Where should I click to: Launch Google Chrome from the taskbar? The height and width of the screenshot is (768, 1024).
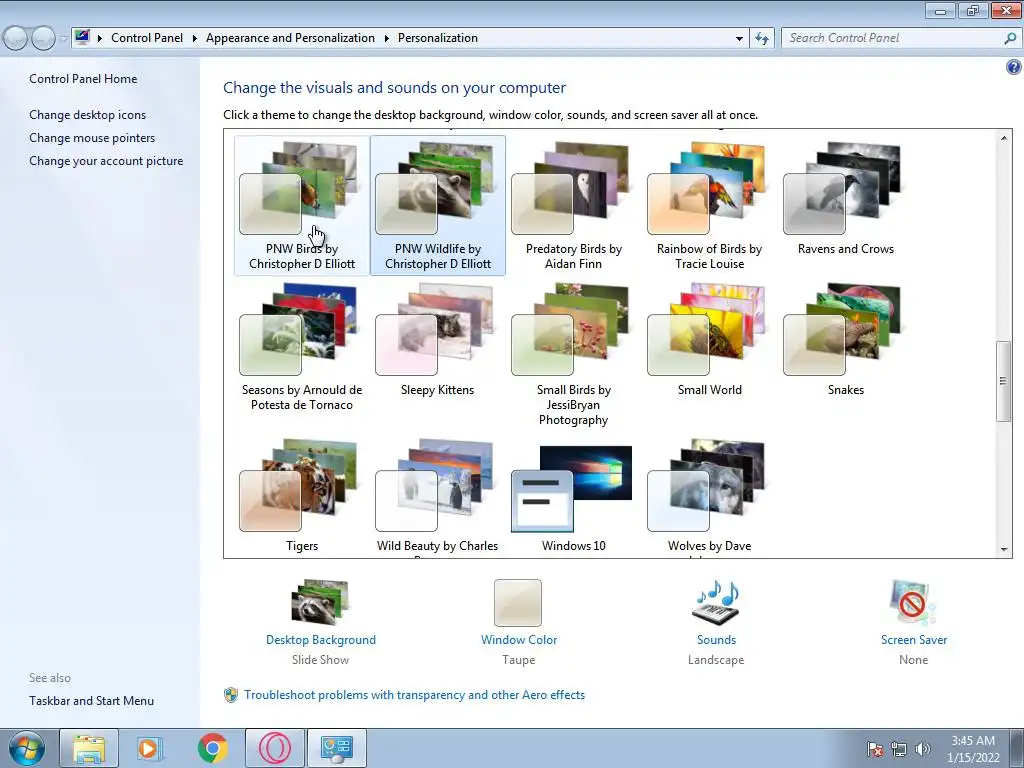pyautogui.click(x=212, y=748)
